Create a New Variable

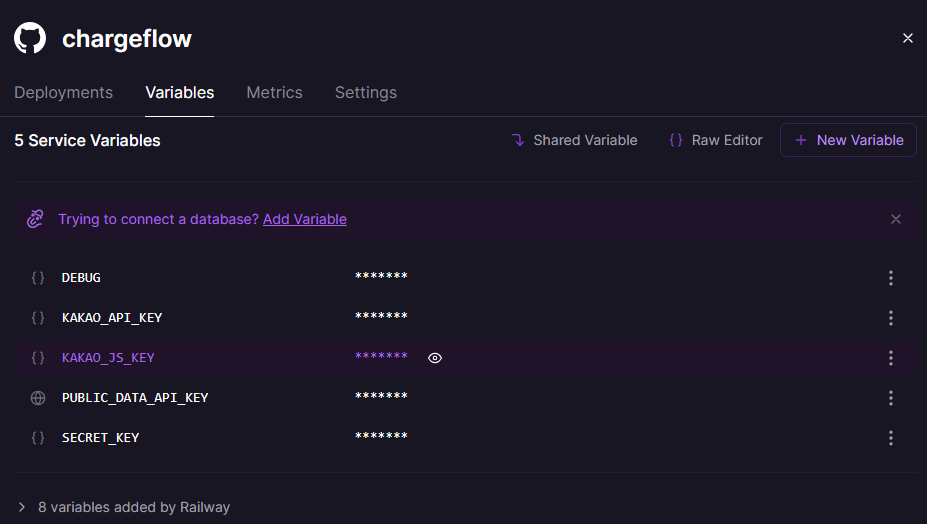(848, 140)
